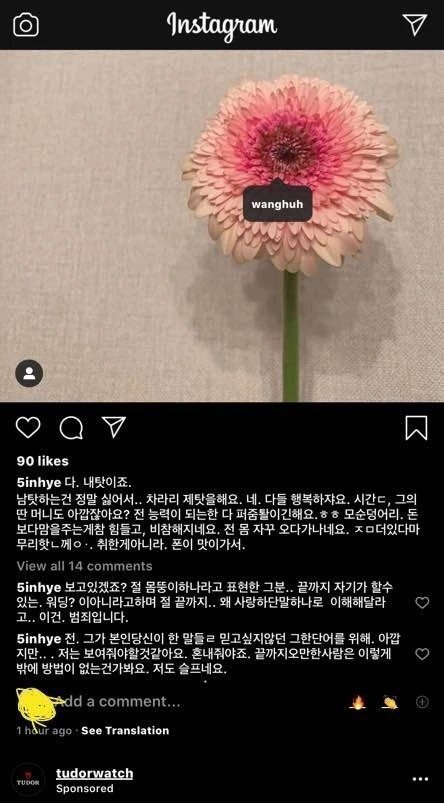Tap the tagged people icon on photo
444x803 pixels.
pos(29,373)
